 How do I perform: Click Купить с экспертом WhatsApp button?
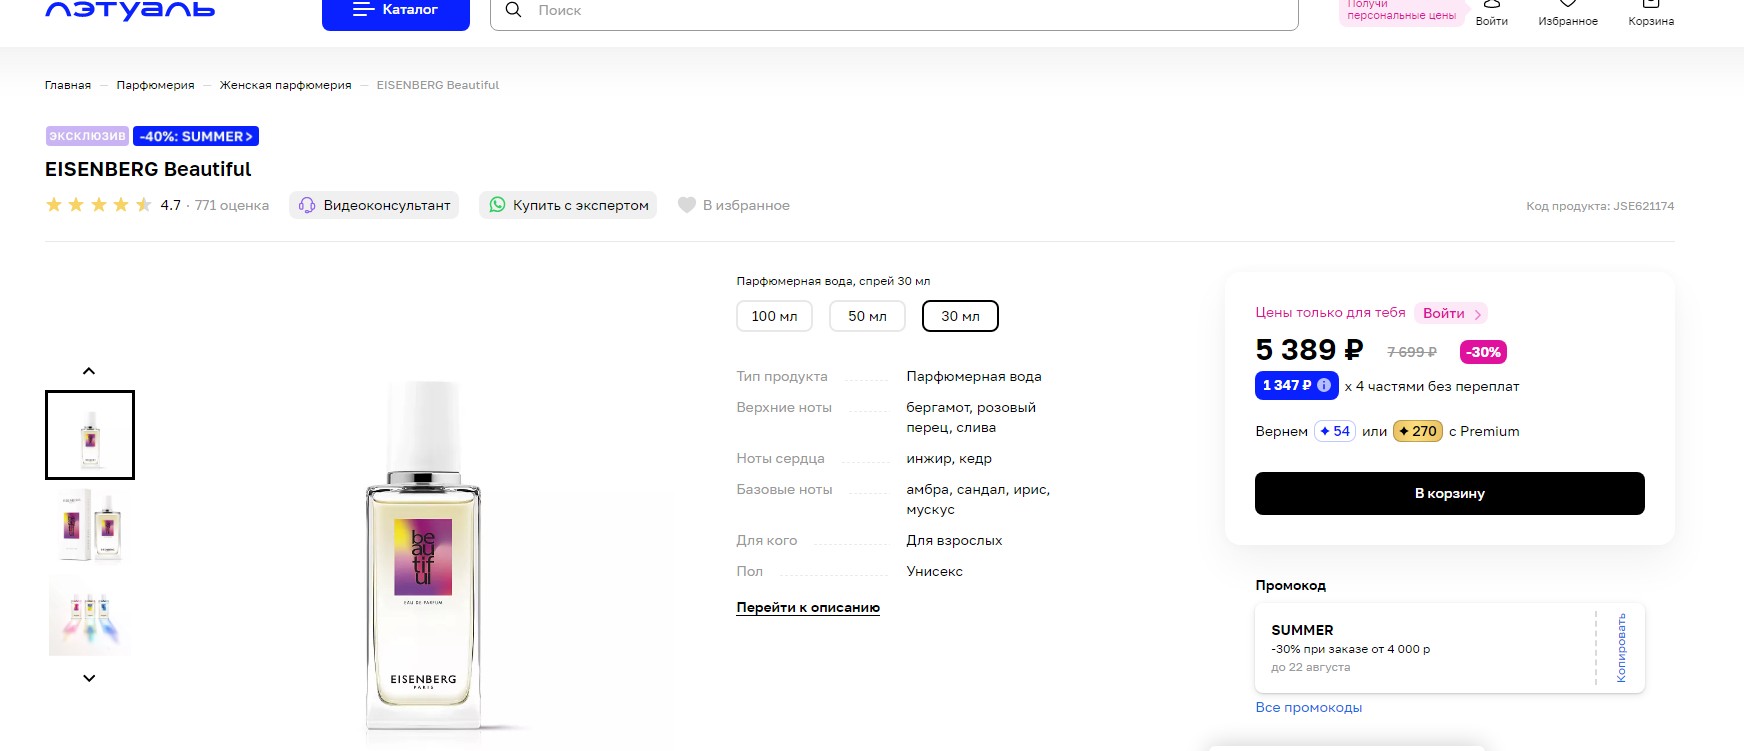pyautogui.click(x=568, y=205)
